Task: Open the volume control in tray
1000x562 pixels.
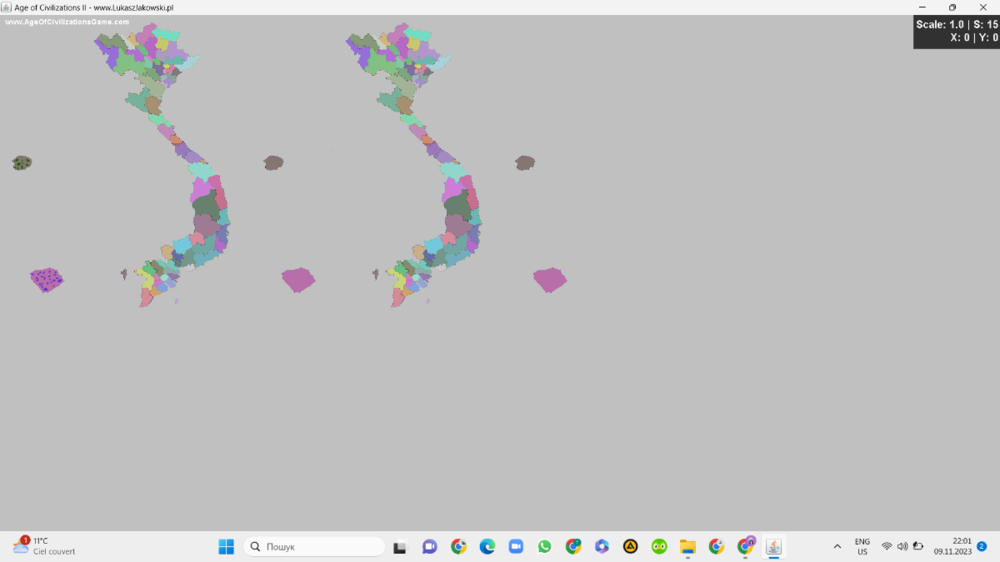Action: pos(902,547)
